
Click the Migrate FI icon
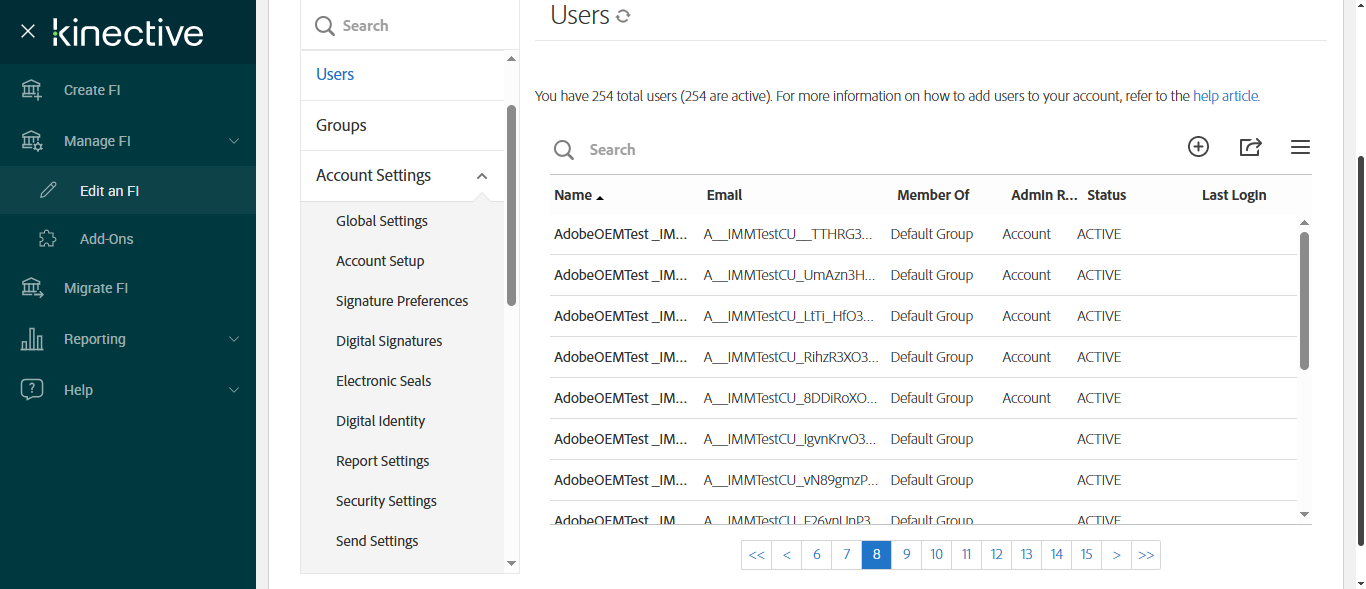[x=32, y=288]
